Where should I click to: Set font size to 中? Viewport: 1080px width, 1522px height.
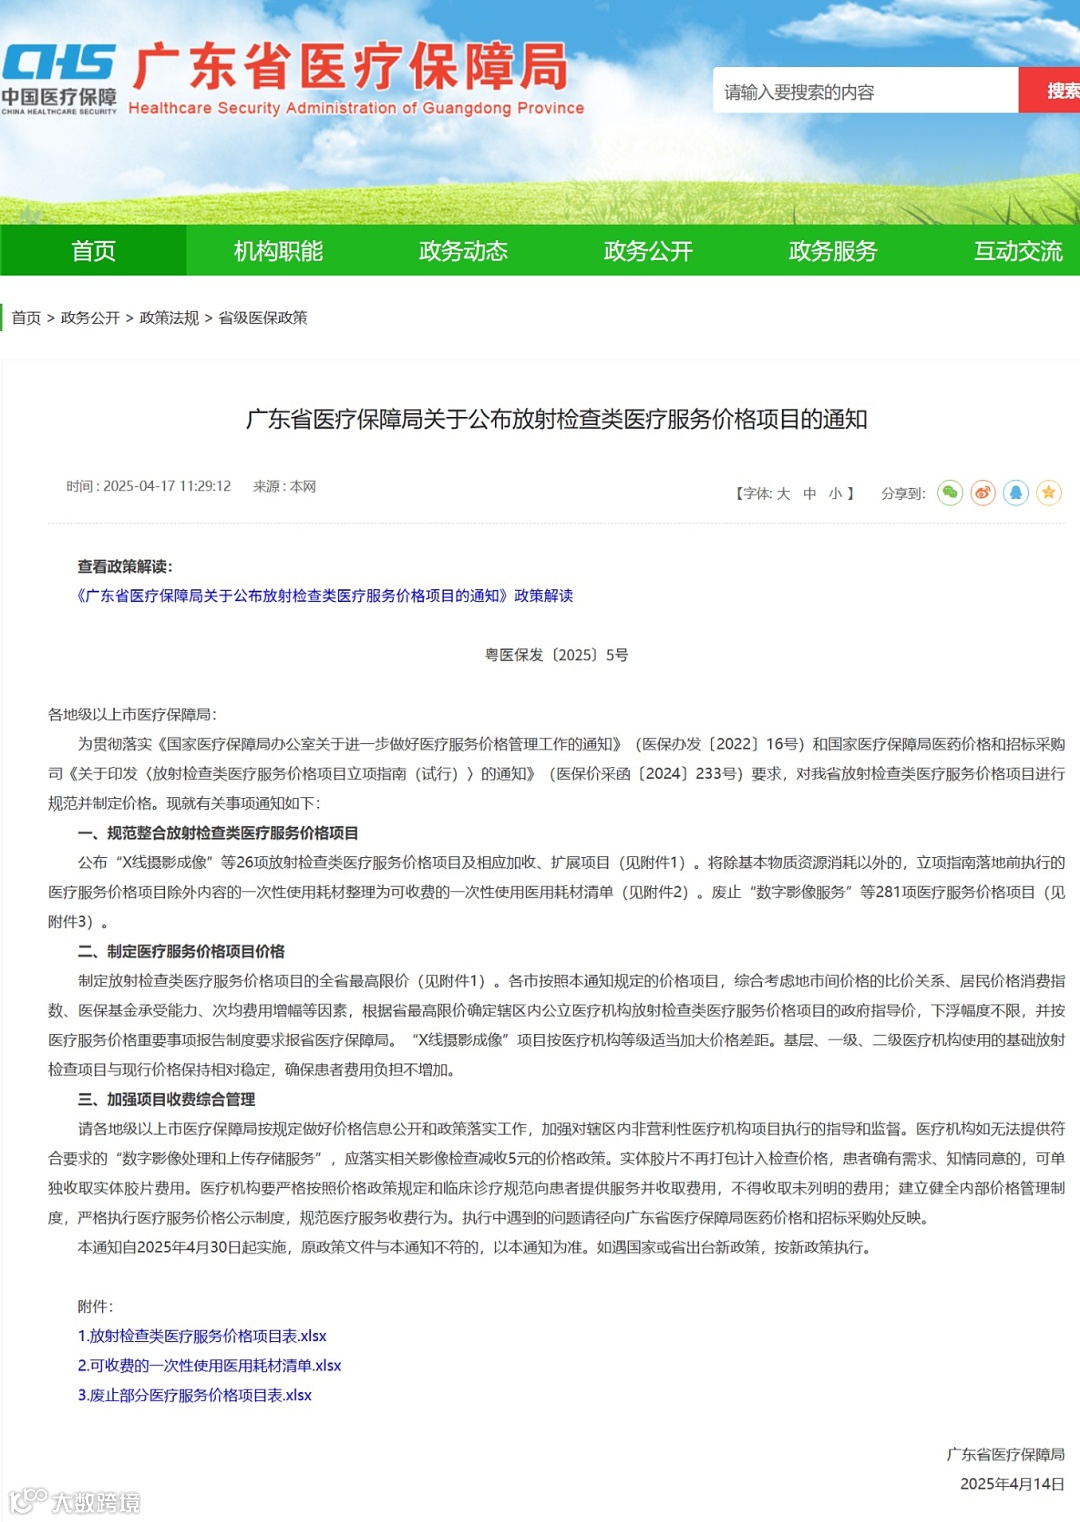810,494
